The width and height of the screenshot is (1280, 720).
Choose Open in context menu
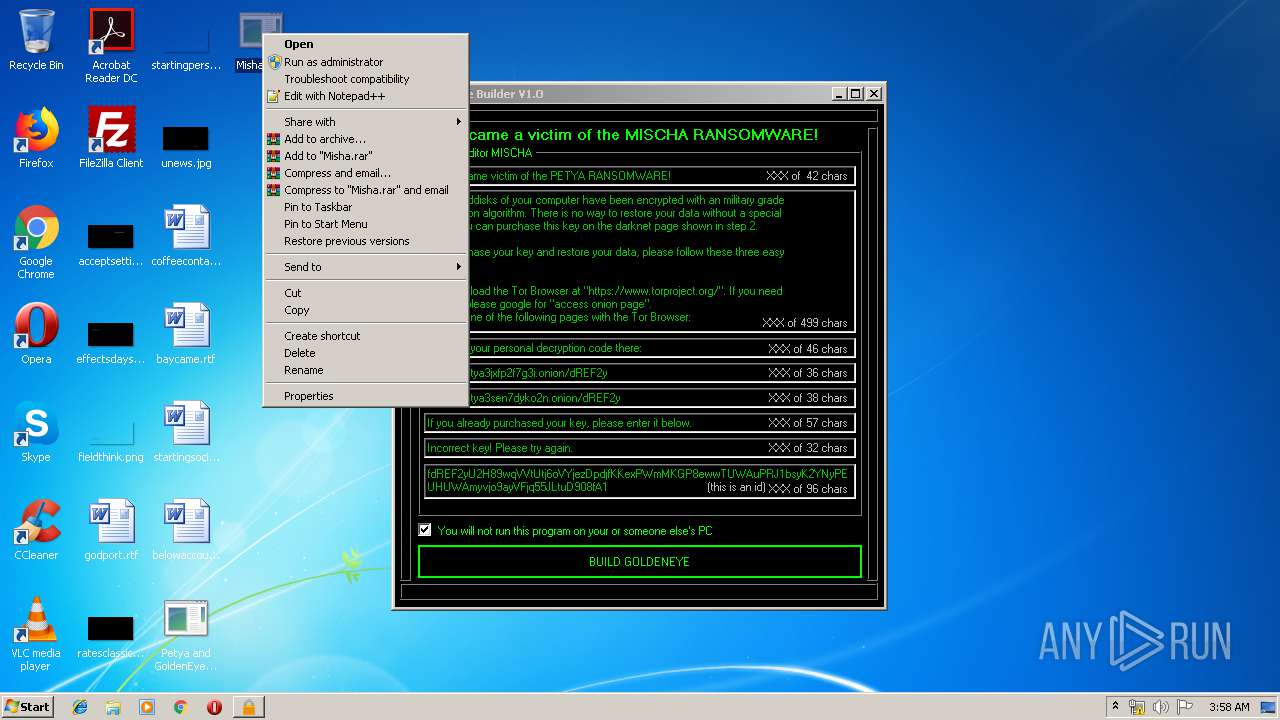365,44
